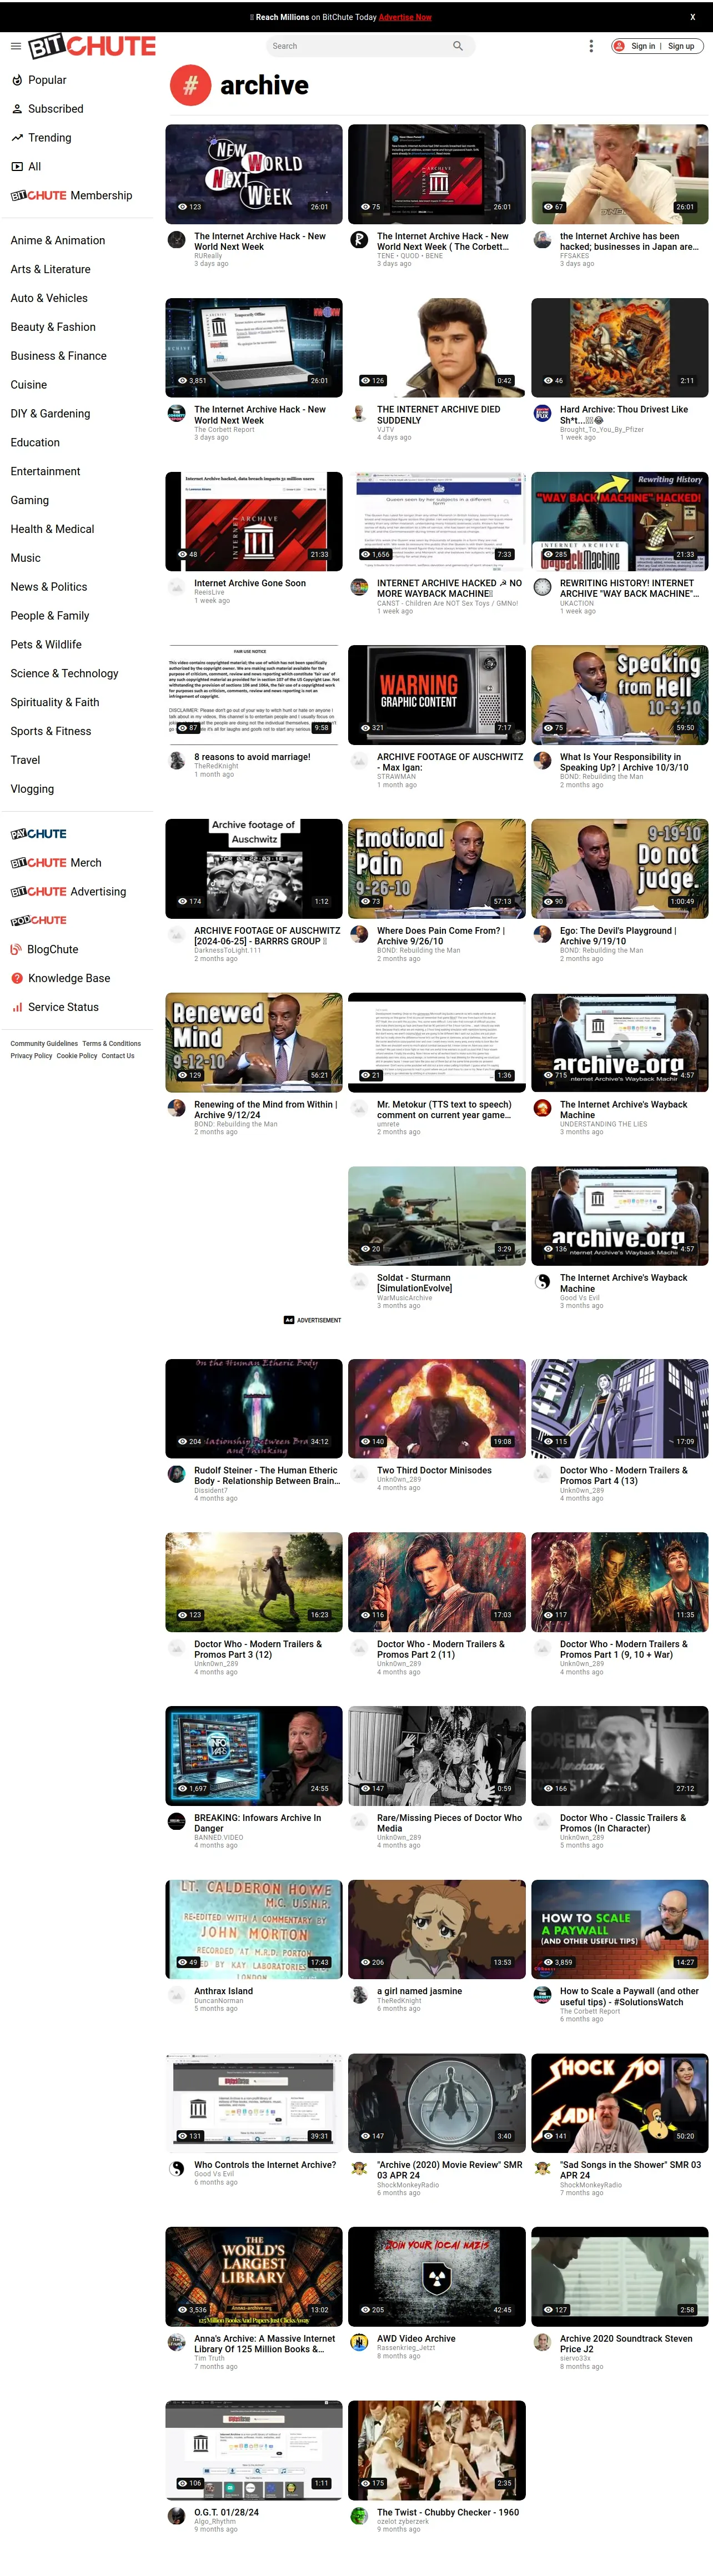Click the Tim Truth channel avatar

[x=176, y=2342]
